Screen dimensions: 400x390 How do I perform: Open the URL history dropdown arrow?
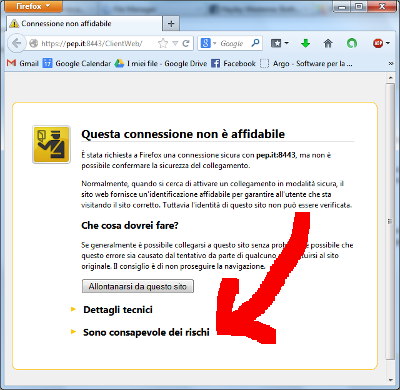(175, 43)
